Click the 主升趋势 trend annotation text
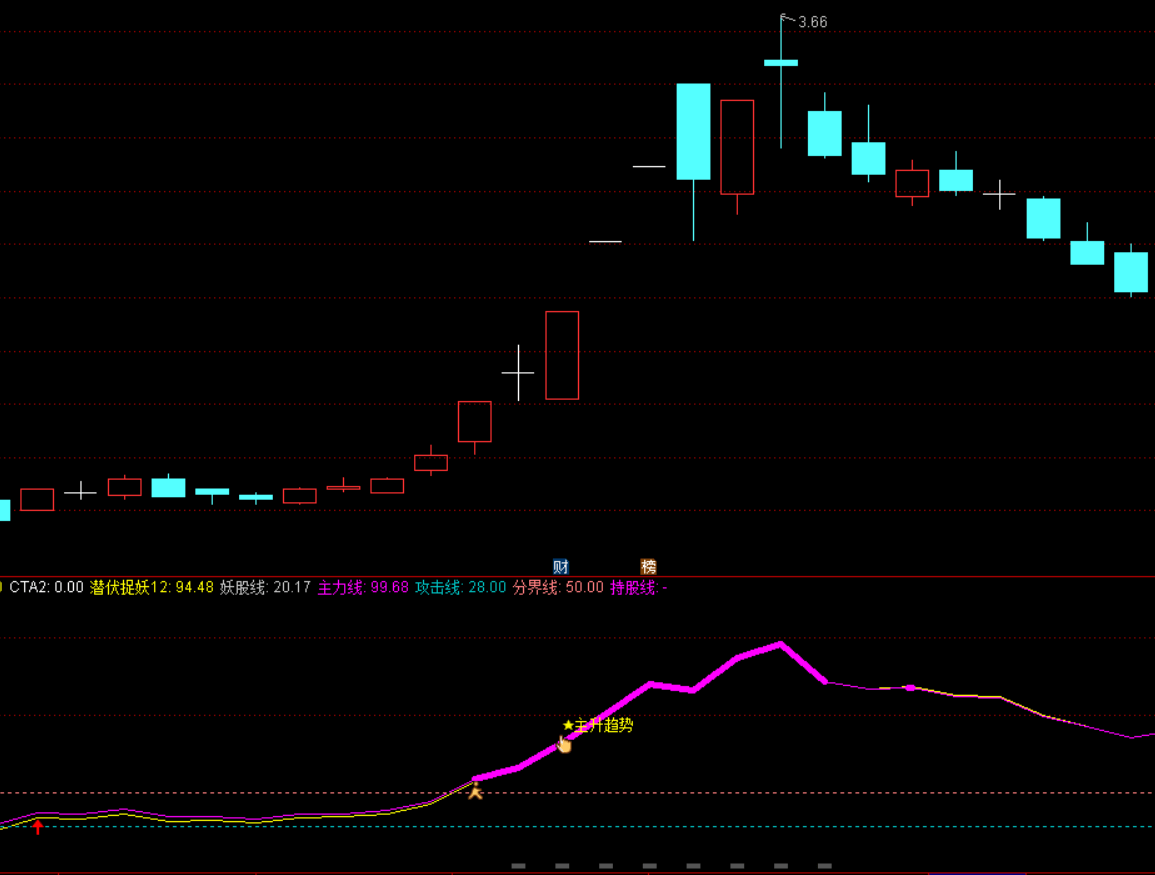The width and height of the screenshot is (1155, 875). [604, 725]
